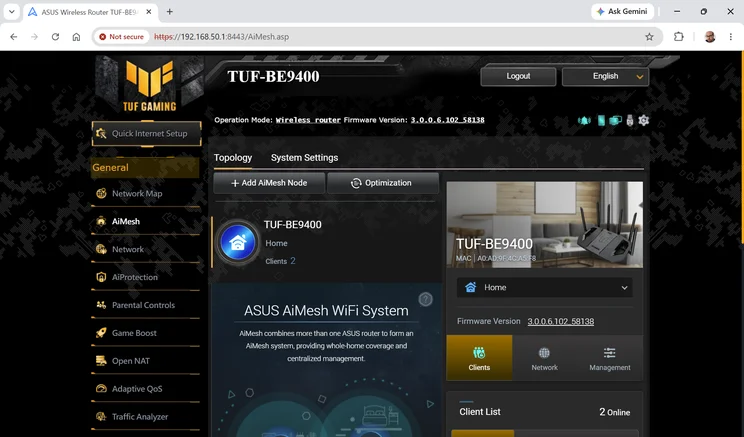
Task: Click Add AiMesh Node button
Action: (269, 183)
